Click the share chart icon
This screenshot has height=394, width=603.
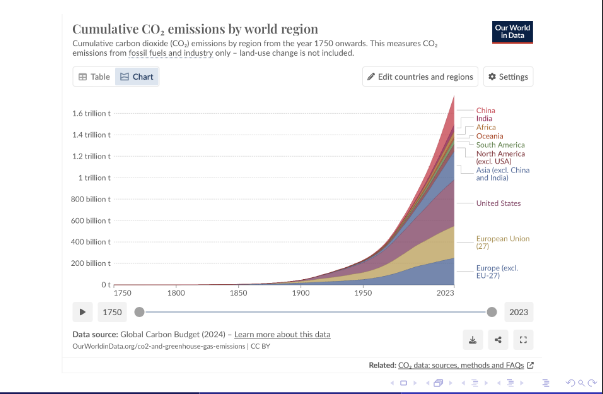coord(498,340)
